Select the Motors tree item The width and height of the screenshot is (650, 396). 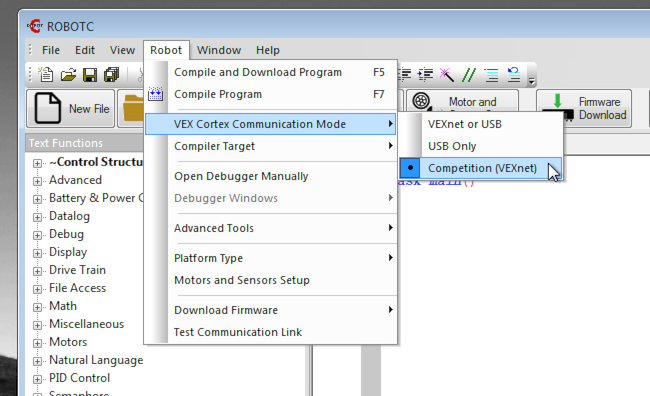pyautogui.click(x=68, y=342)
